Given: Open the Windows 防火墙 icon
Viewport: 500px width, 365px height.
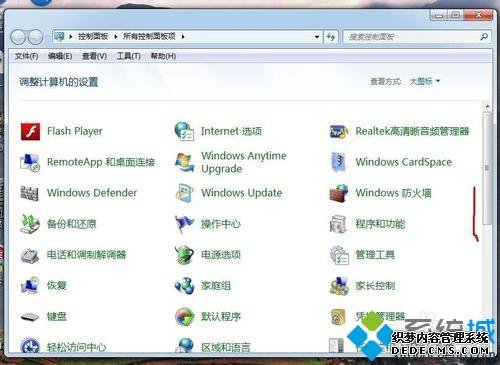Looking at the screenshot, I should [339, 193].
